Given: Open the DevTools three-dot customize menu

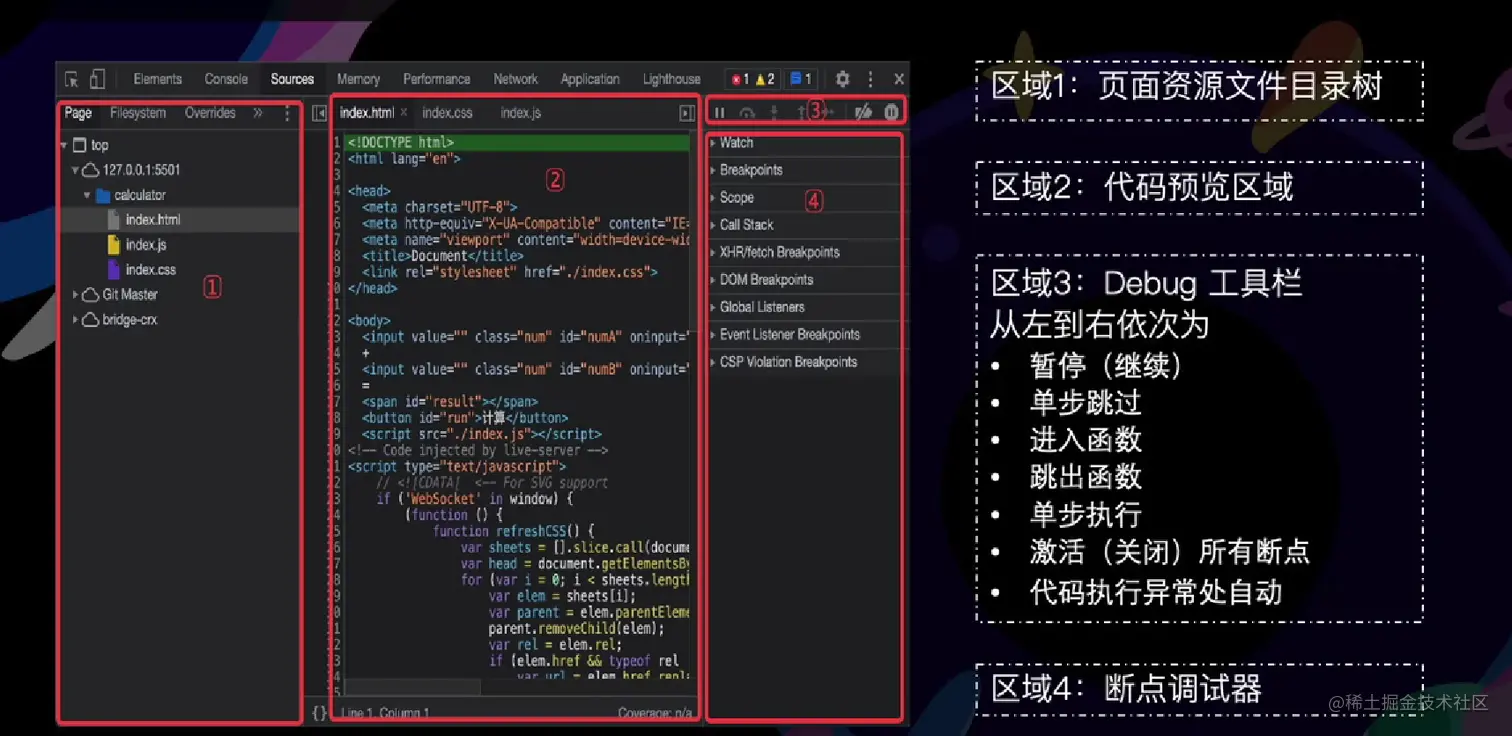Looking at the screenshot, I should [870, 79].
